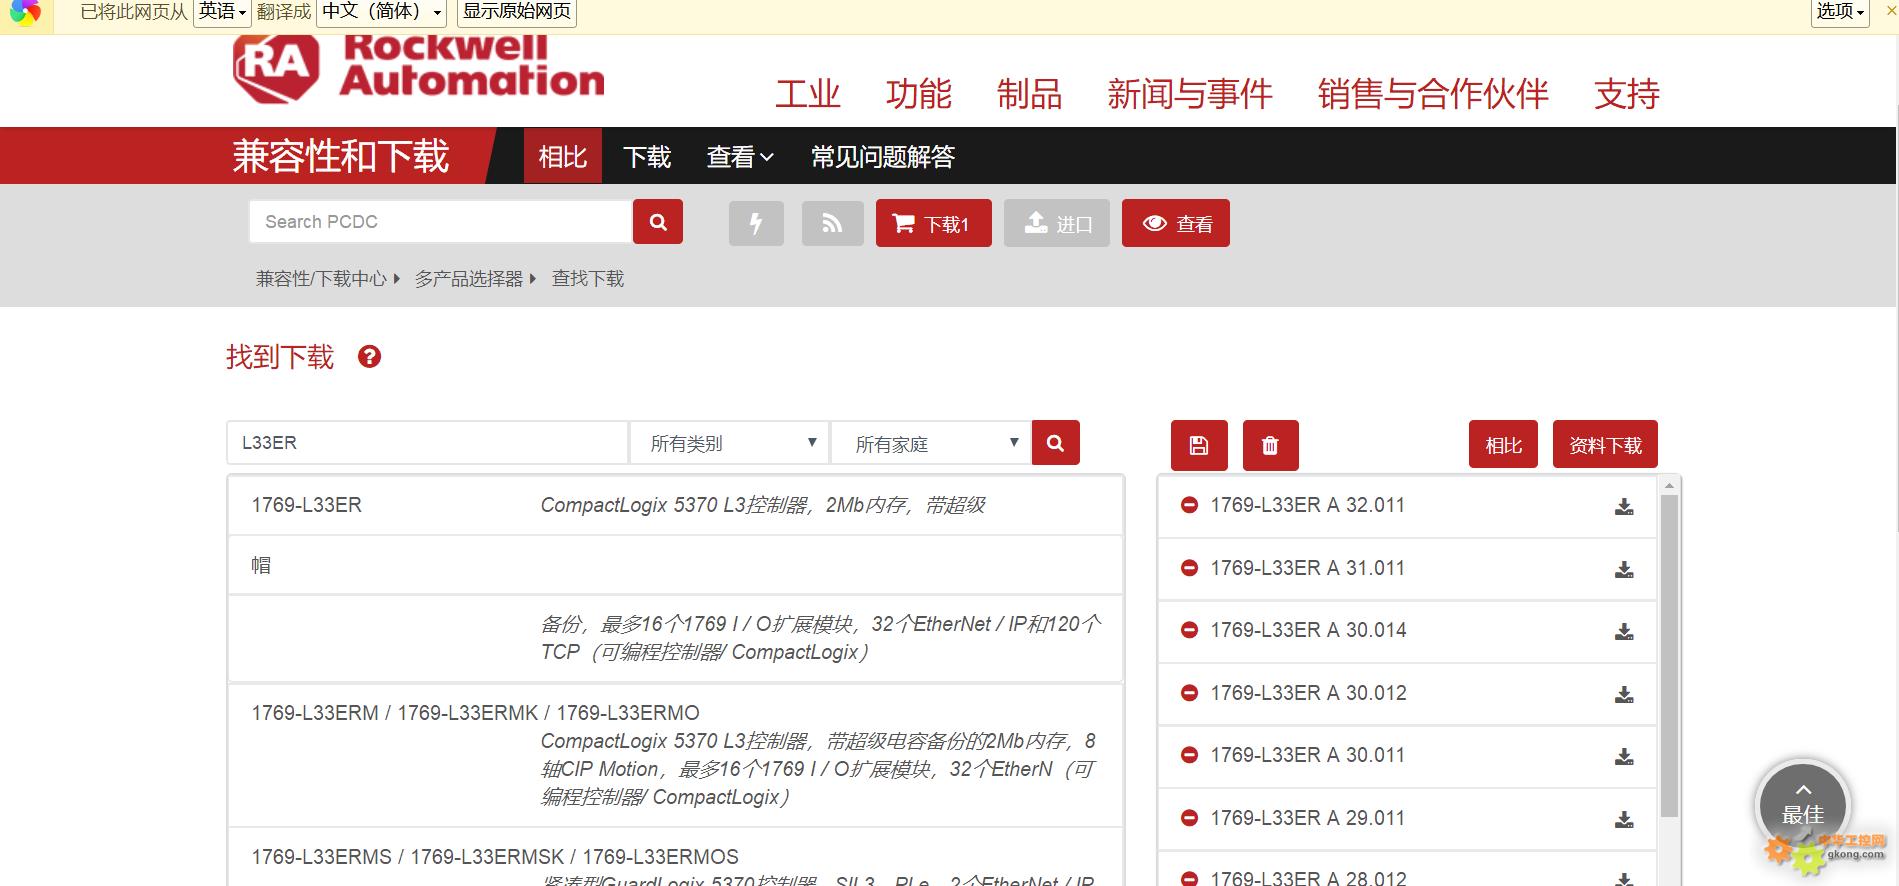Open the 工业 main menu
1899x886 pixels.
coord(808,94)
